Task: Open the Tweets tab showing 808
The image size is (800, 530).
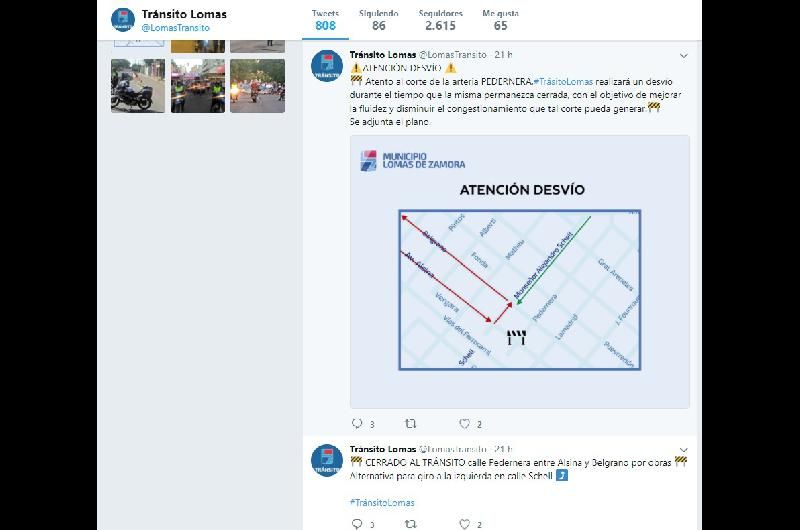Action: (325, 20)
